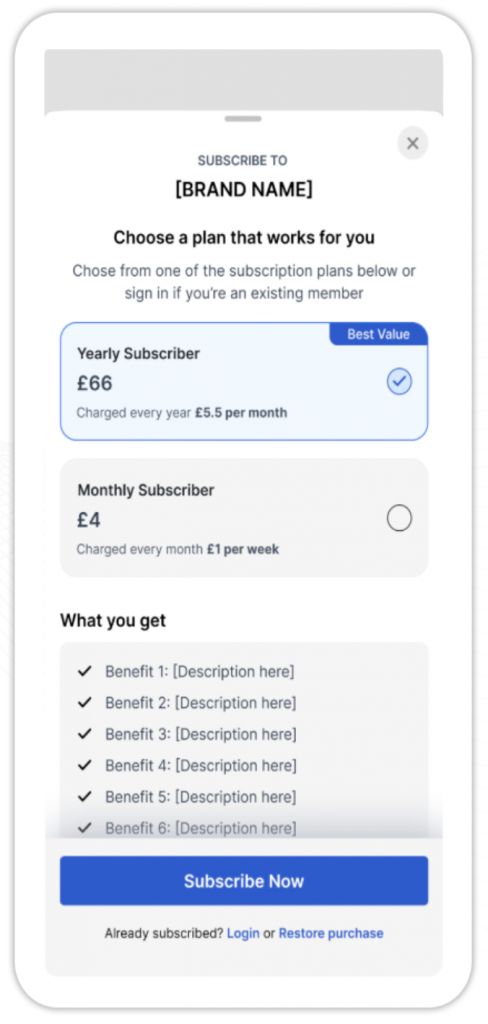Click the checkmark icon beside Benefit 4
The height and width of the screenshot is (1024, 488).
click(84, 765)
